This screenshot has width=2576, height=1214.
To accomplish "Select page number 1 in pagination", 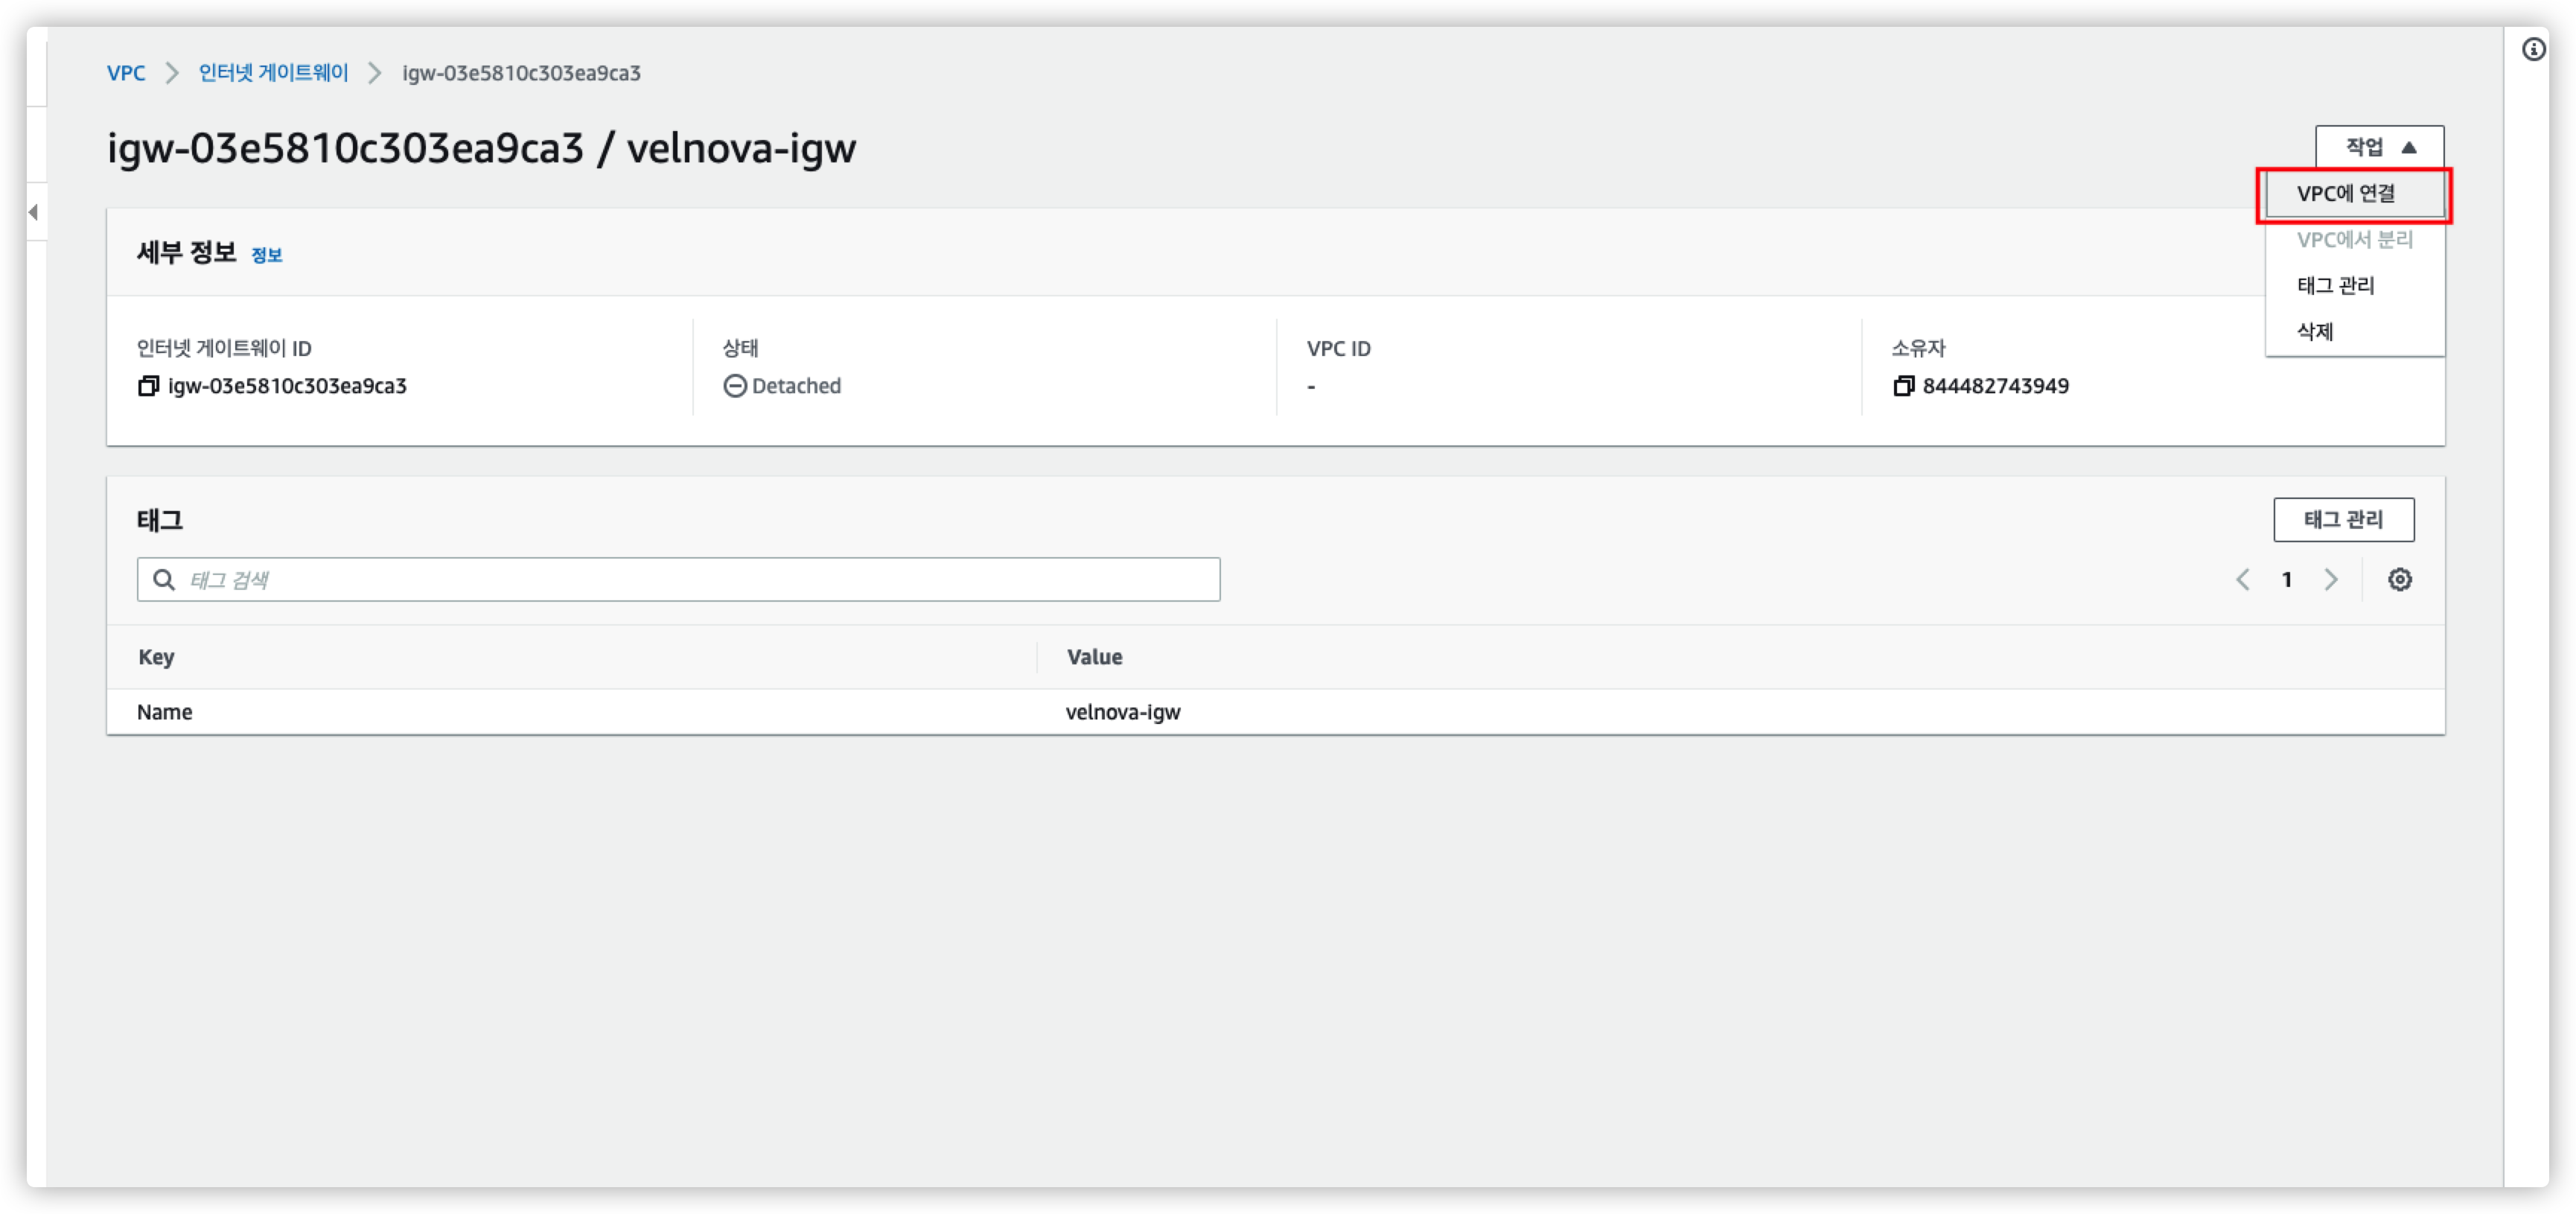I will click(x=2287, y=580).
